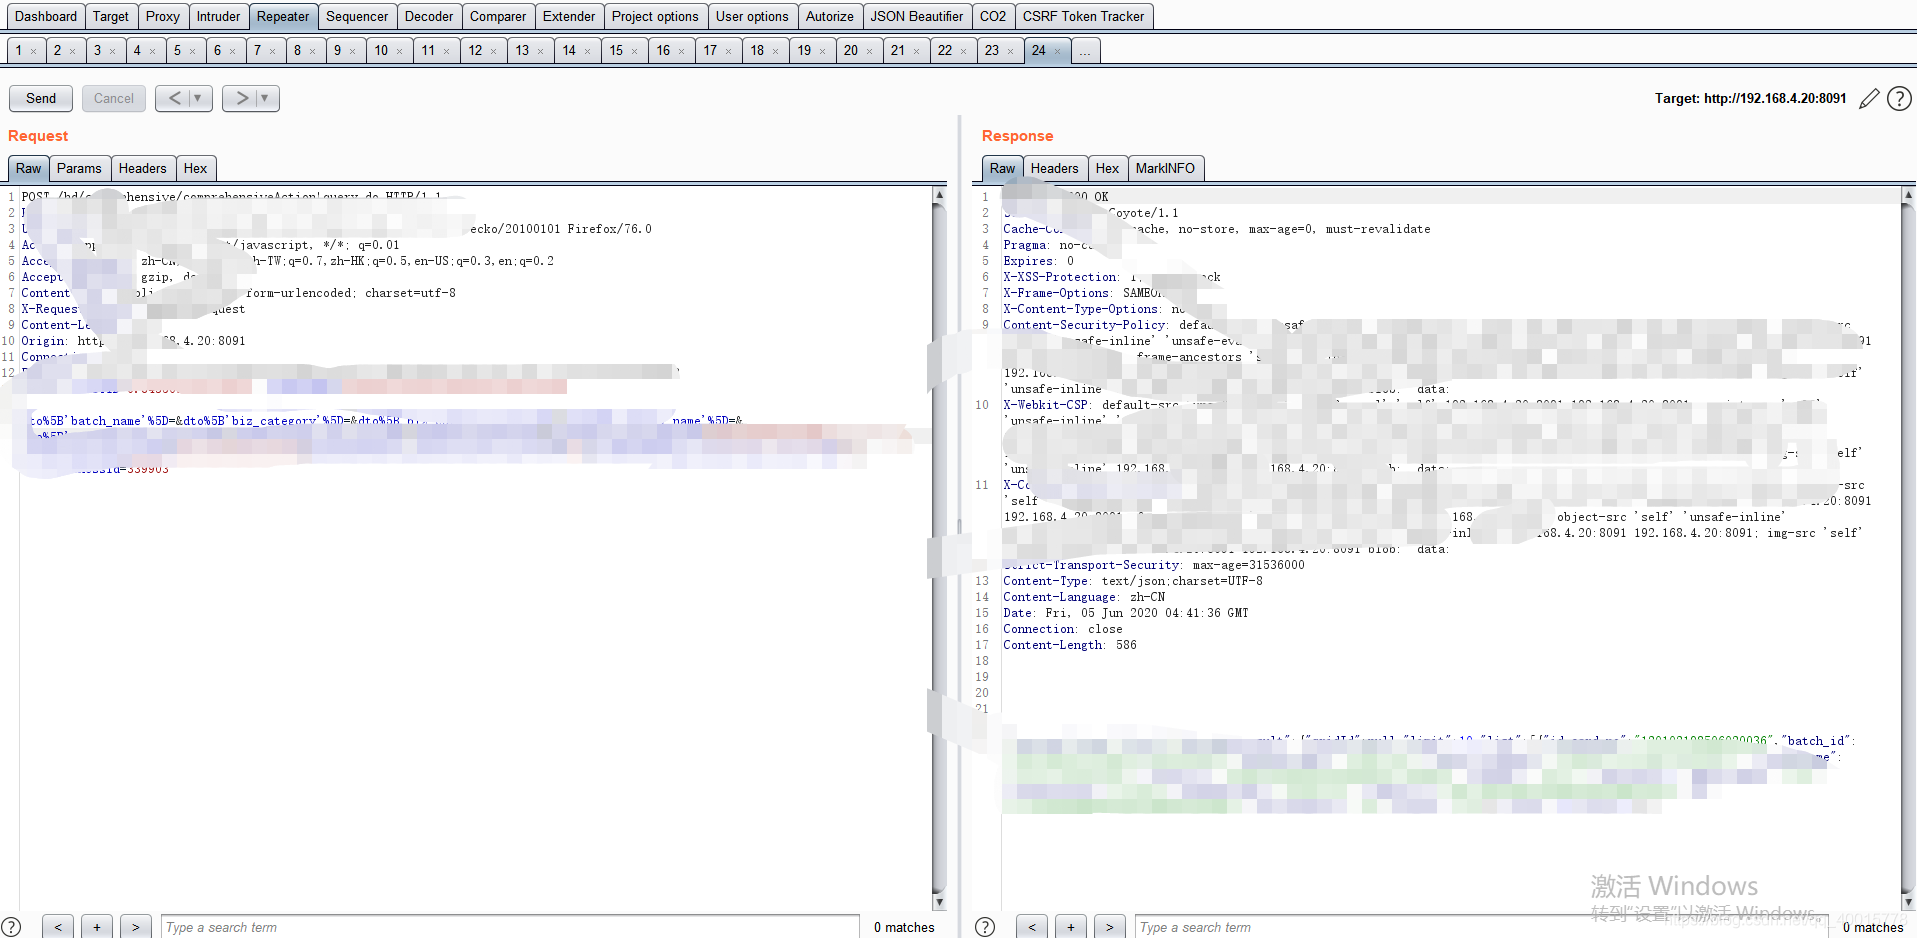Go to previous match in response search
This screenshot has width=1917, height=938.
(x=1032, y=927)
